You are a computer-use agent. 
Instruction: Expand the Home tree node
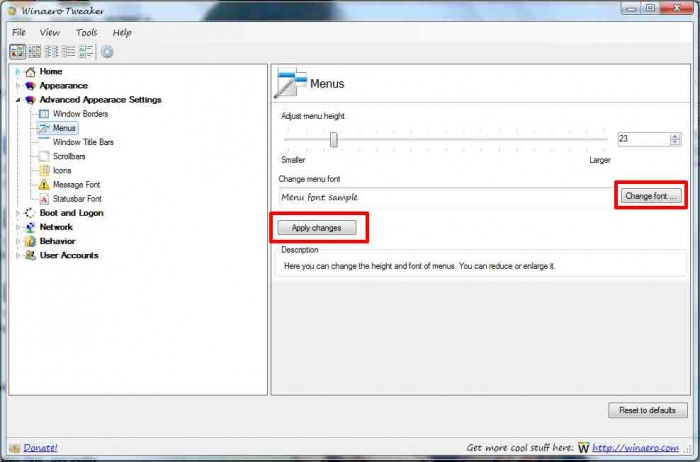[x=18, y=71]
